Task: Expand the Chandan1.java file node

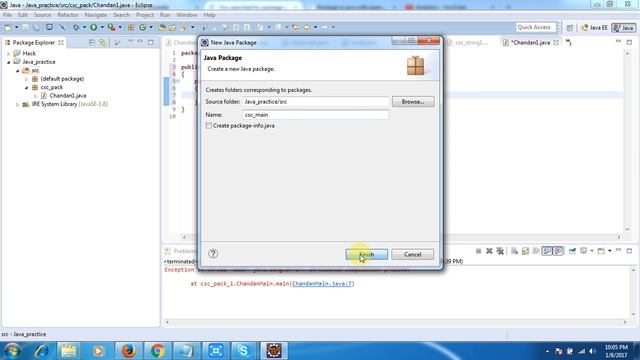Action: coord(36,96)
